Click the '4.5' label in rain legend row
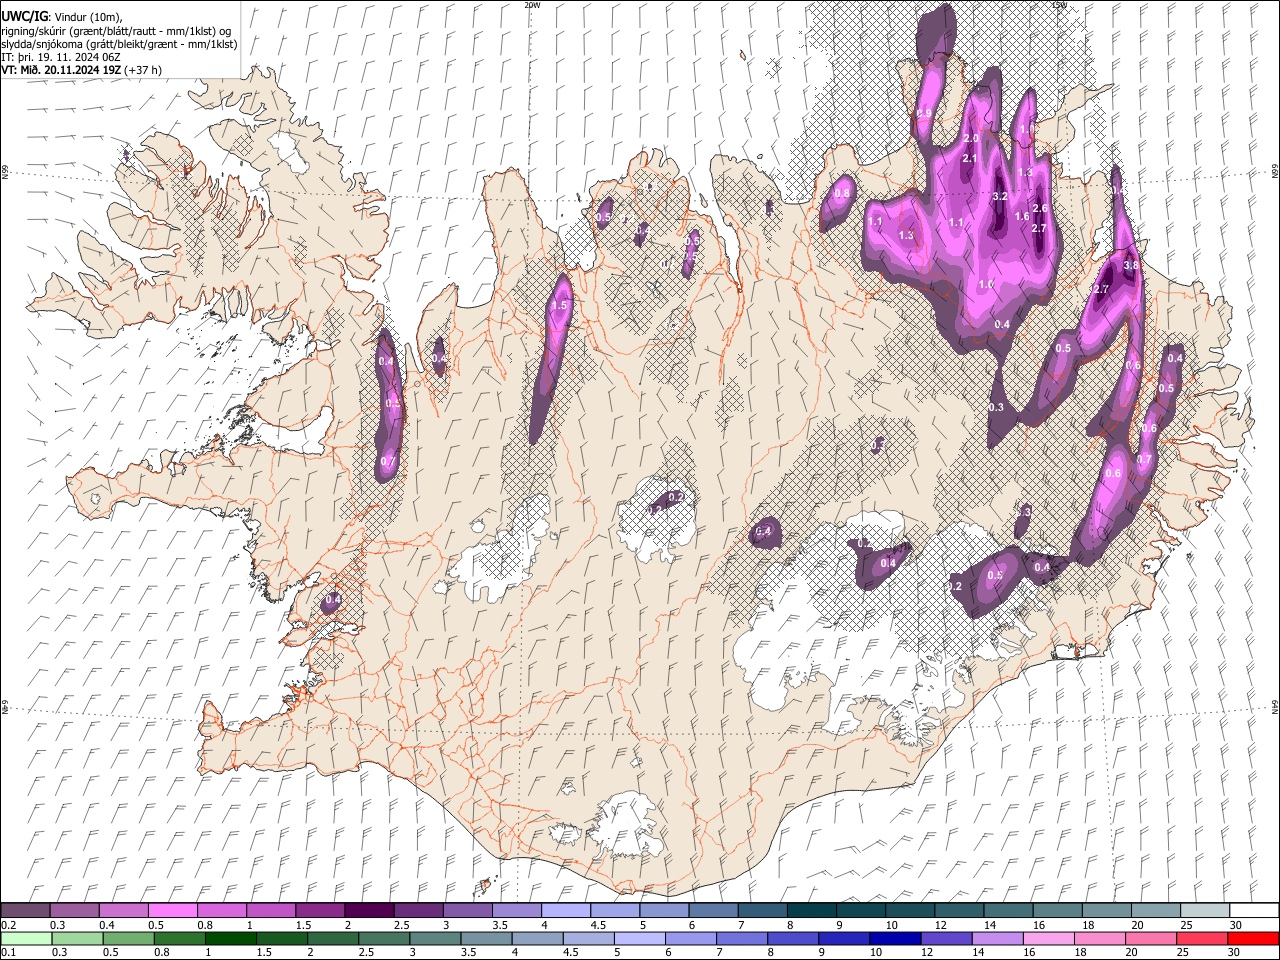 pyautogui.click(x=570, y=952)
